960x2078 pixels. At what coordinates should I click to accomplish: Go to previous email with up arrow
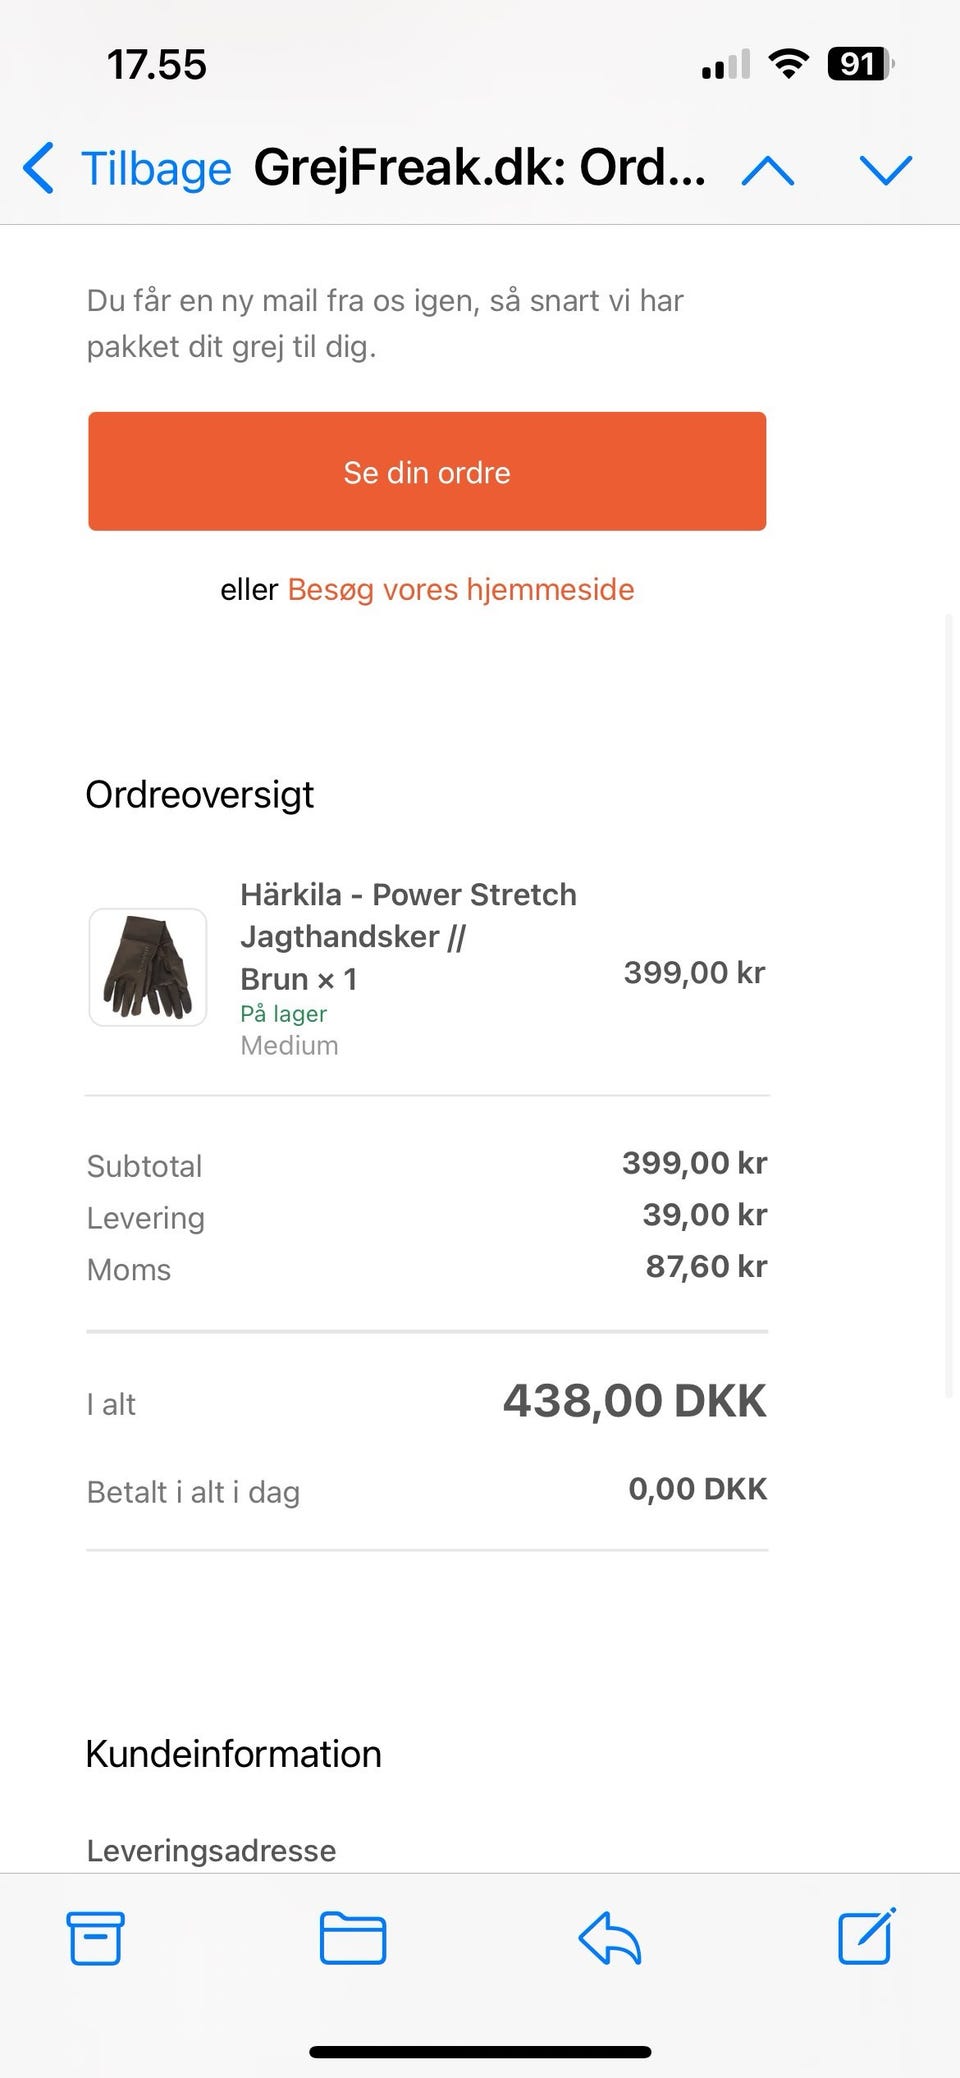(x=768, y=170)
